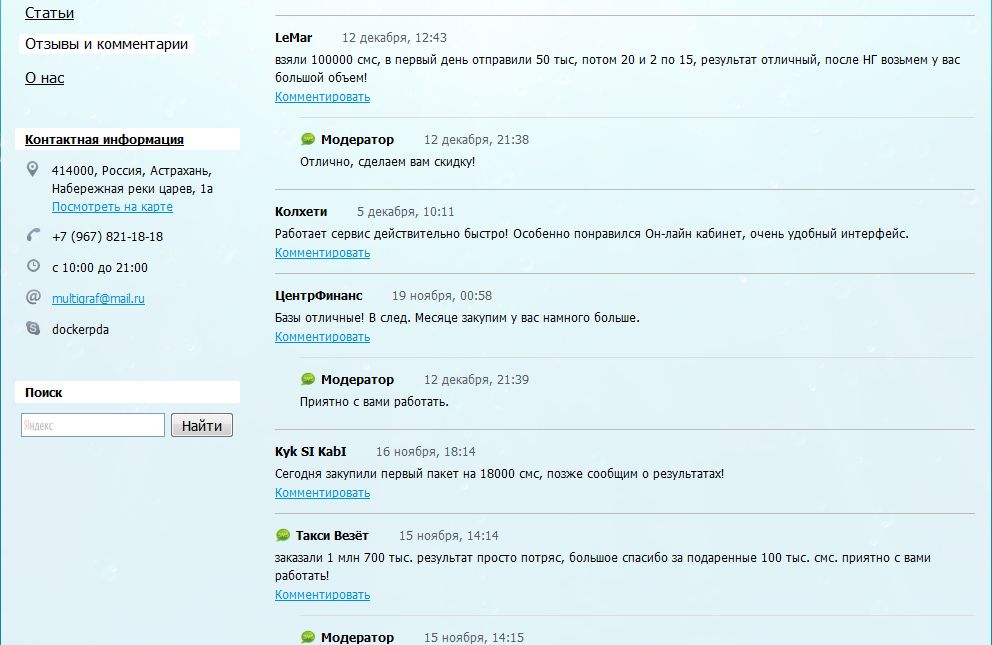The width and height of the screenshot is (992, 645).
Task: Click Комментировать under LeMar review
Action: coord(322,97)
